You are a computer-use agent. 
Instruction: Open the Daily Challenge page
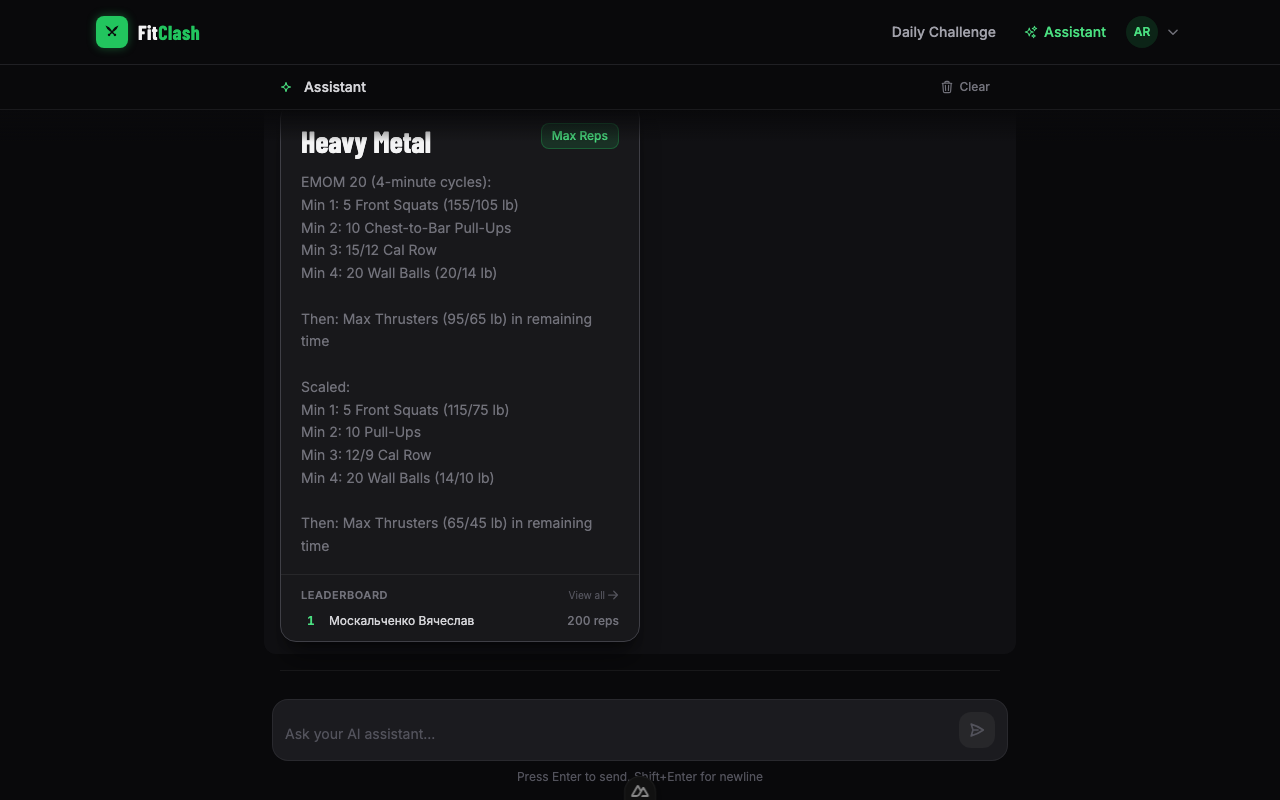click(x=943, y=32)
